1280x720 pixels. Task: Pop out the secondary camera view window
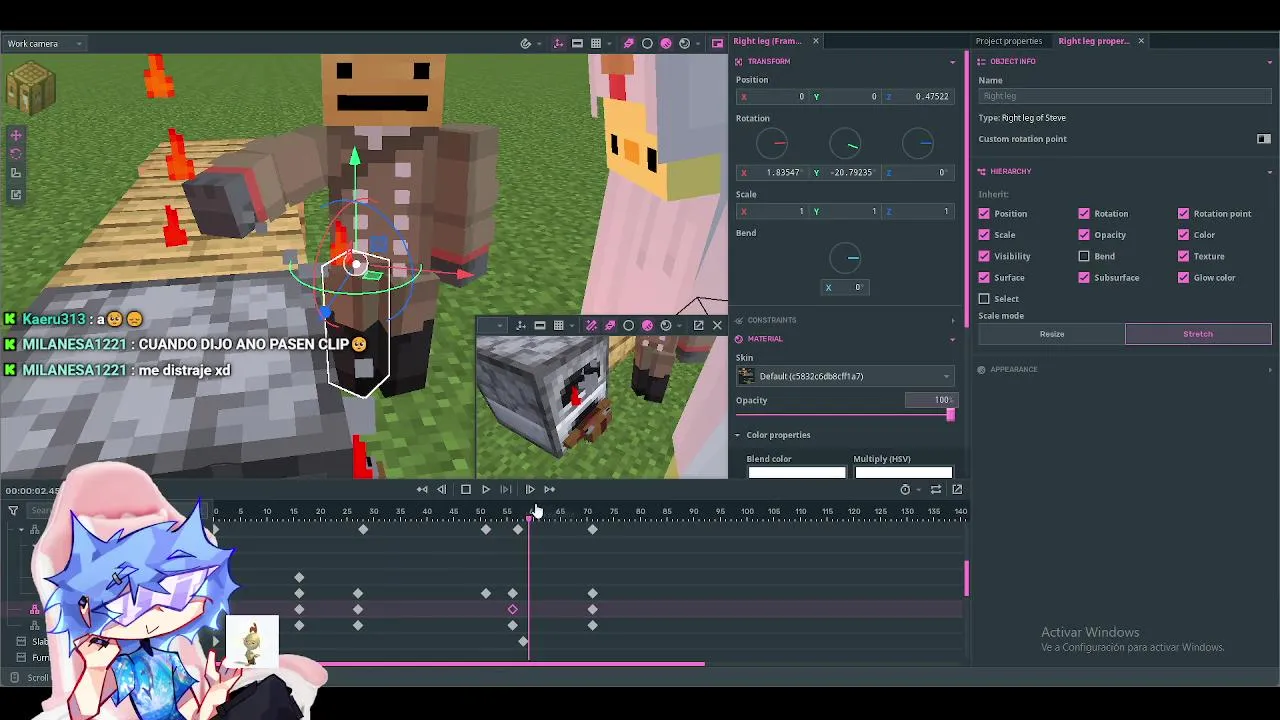[698, 325]
